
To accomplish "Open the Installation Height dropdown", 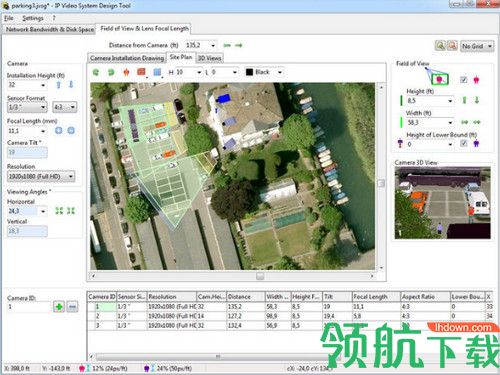I will [43, 85].
